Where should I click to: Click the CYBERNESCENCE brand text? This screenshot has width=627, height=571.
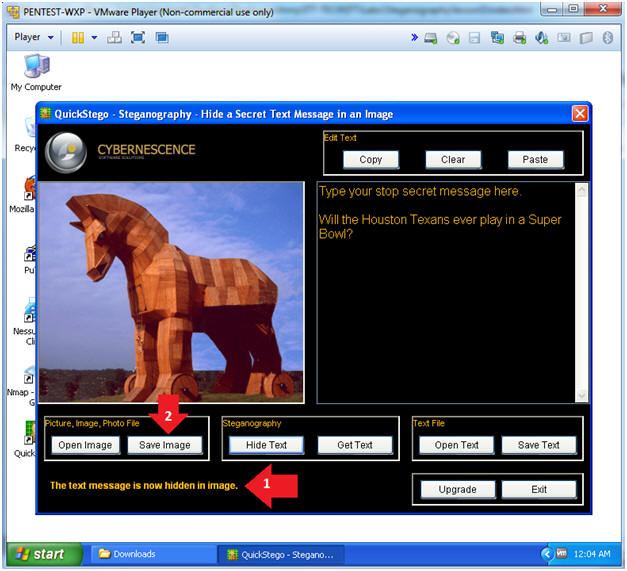(146, 150)
